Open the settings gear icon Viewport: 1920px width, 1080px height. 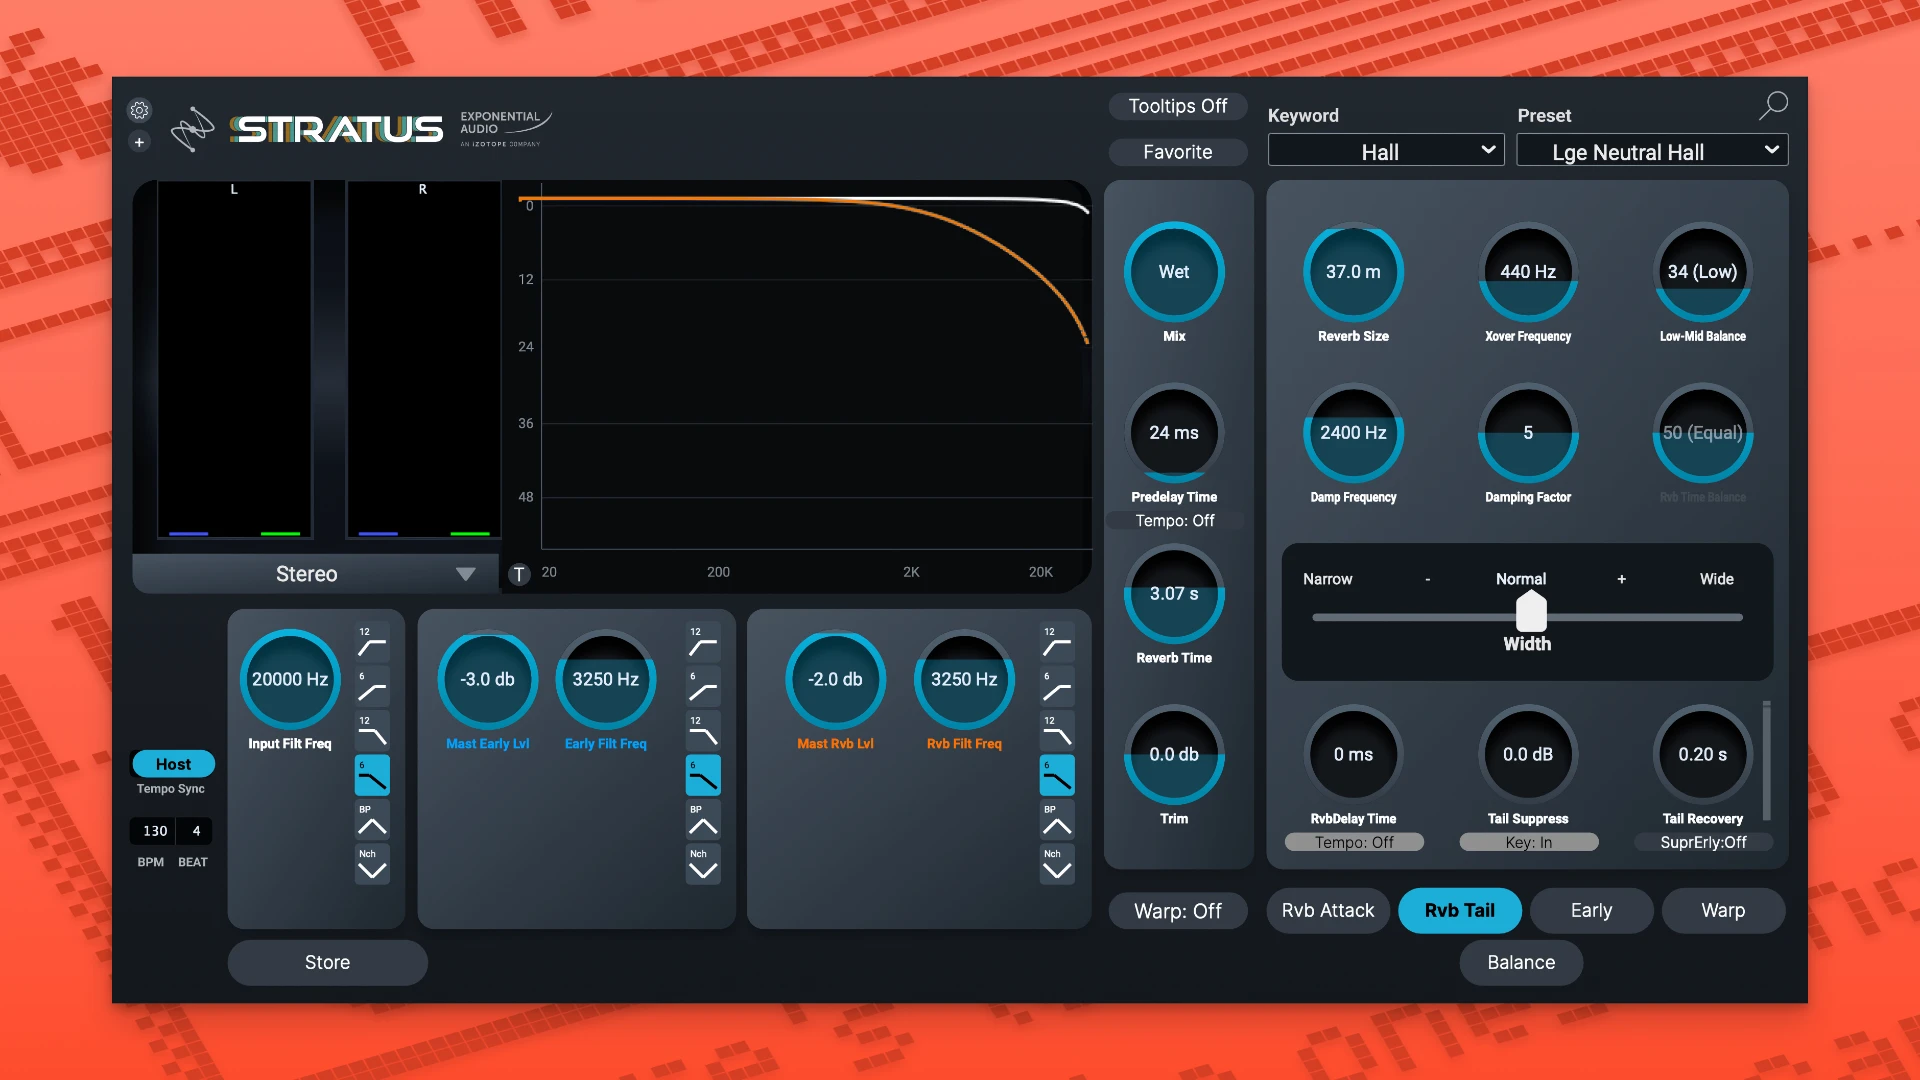pos(139,110)
